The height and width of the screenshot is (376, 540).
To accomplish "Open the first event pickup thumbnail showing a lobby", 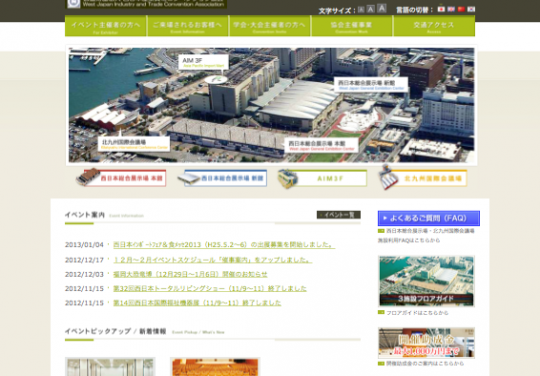I will click(110, 367).
